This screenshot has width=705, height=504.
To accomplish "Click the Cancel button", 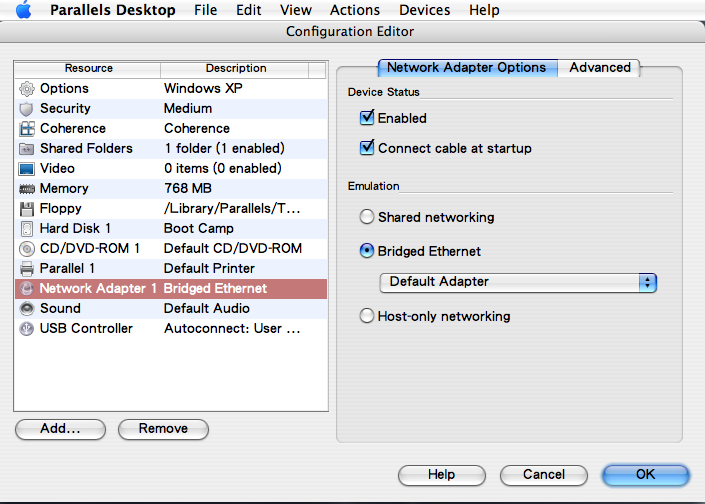I will click(544, 475).
